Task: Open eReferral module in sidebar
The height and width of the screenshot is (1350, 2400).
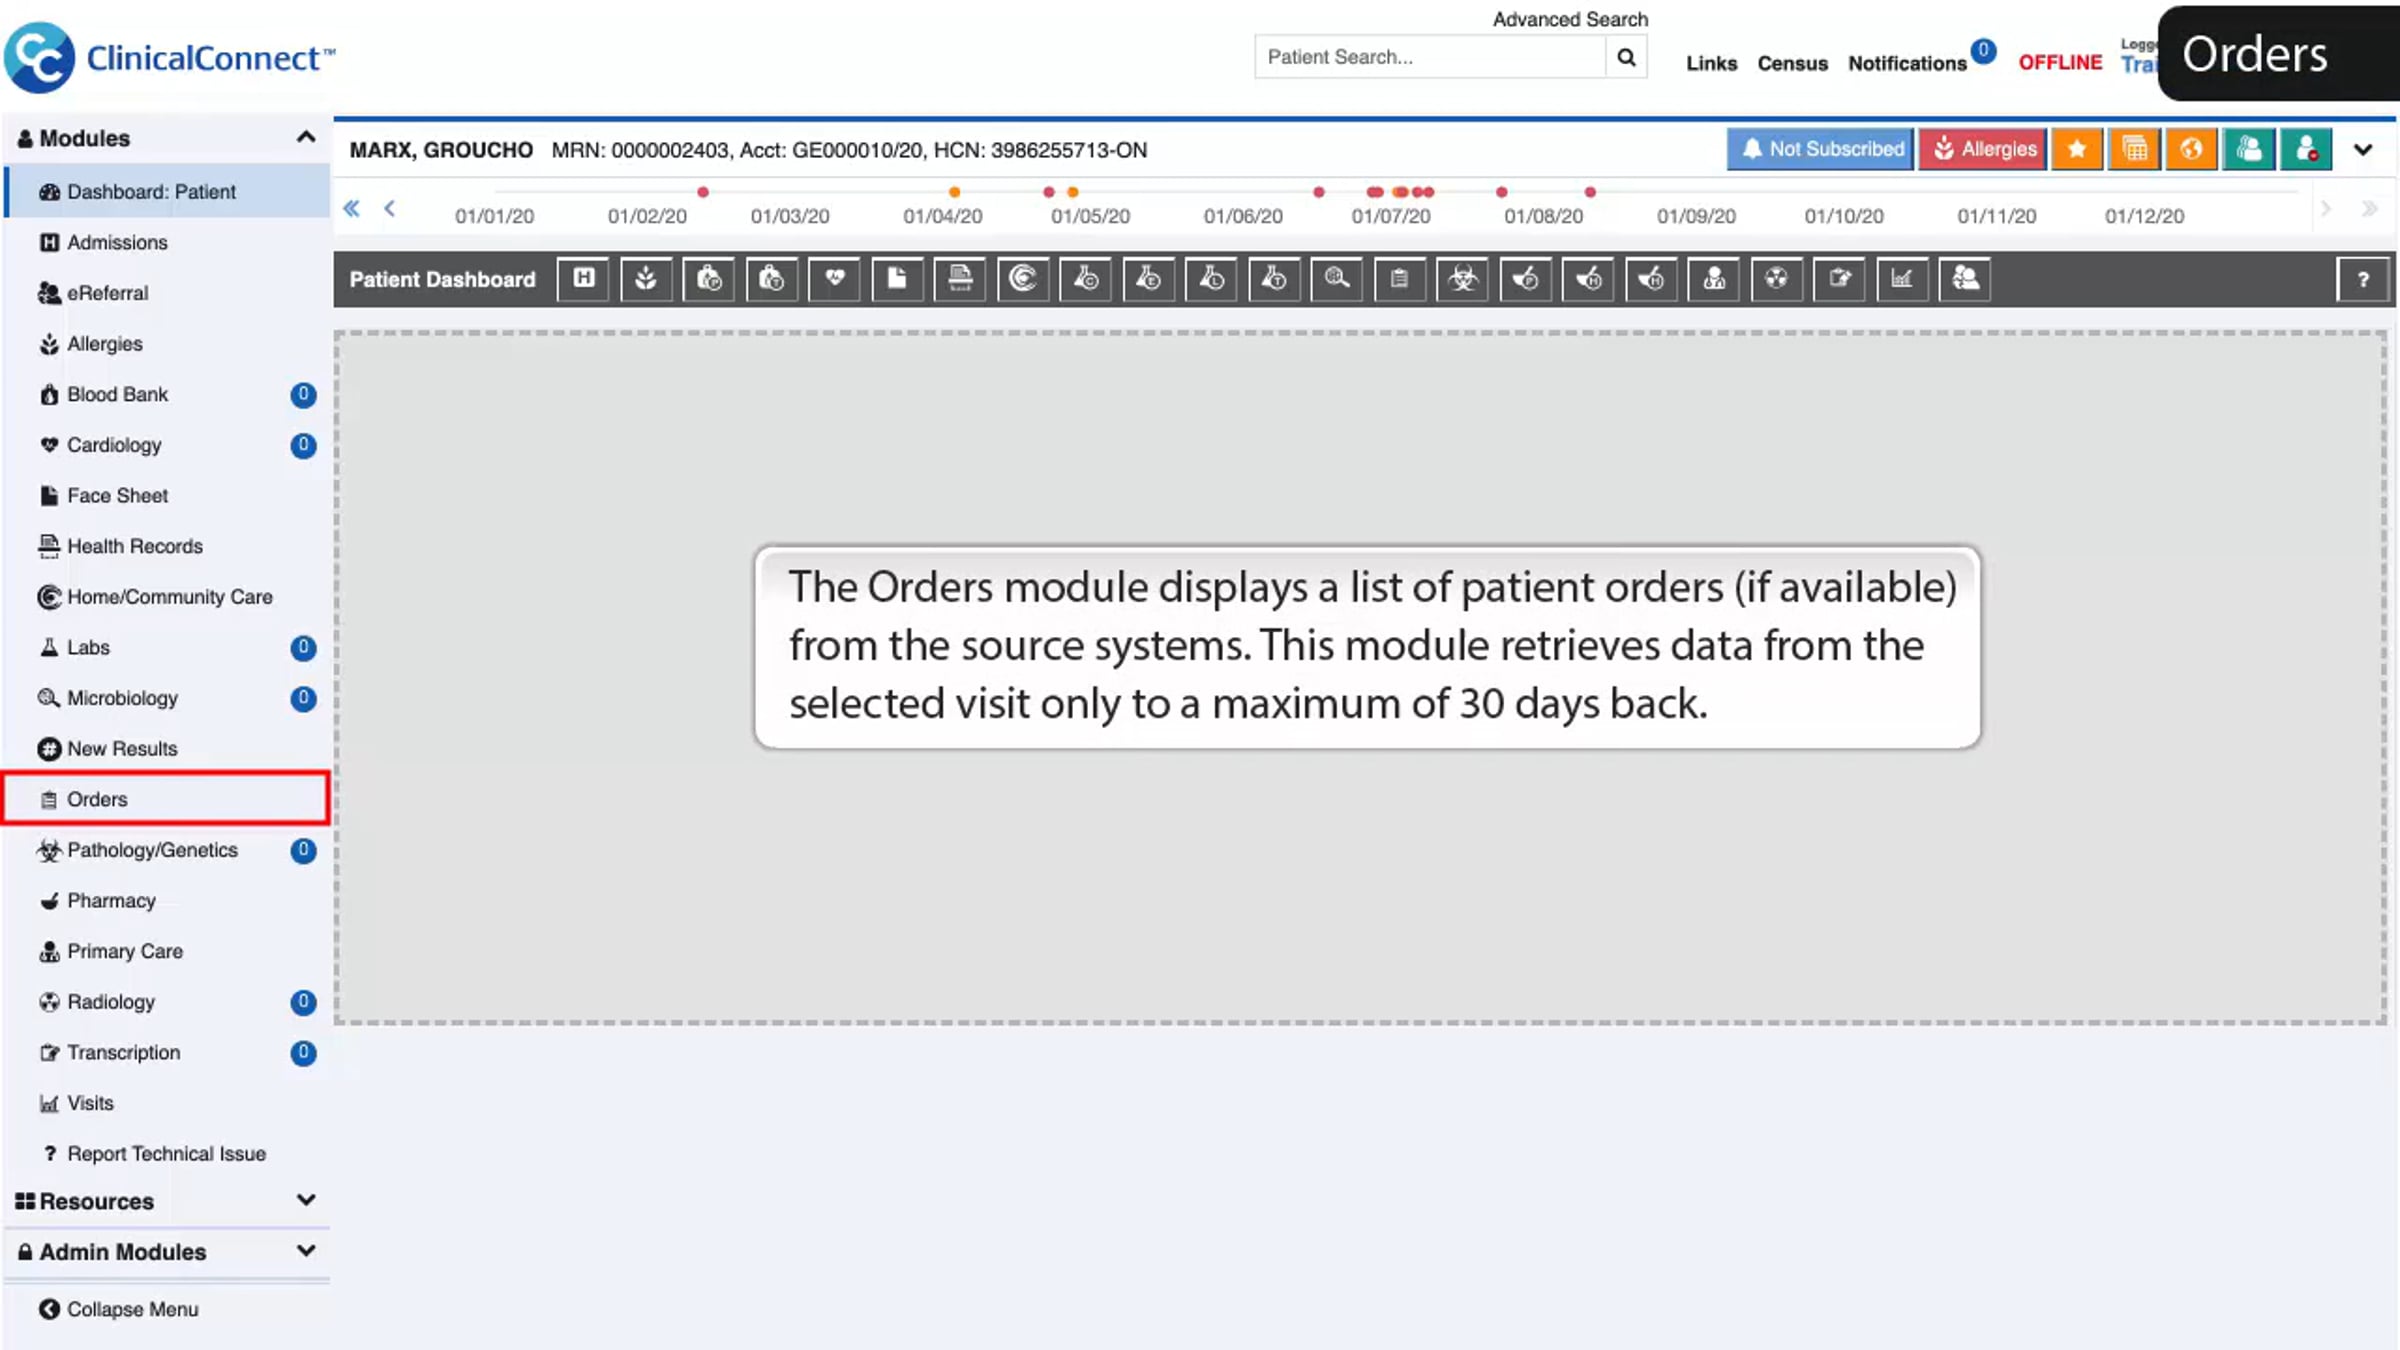Action: click(167, 293)
